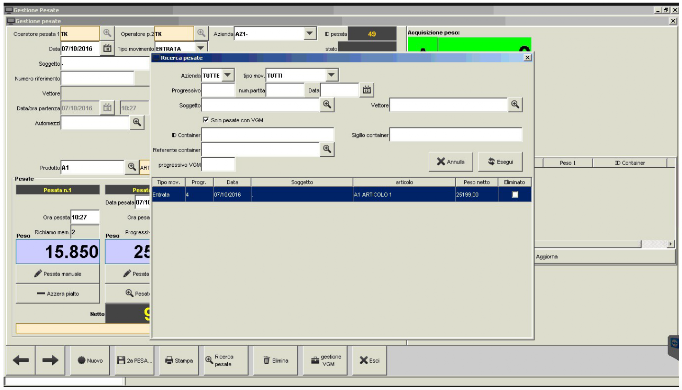The image size is (682, 390).
Task: Click 2a PESA save button
Action: click(x=134, y=360)
